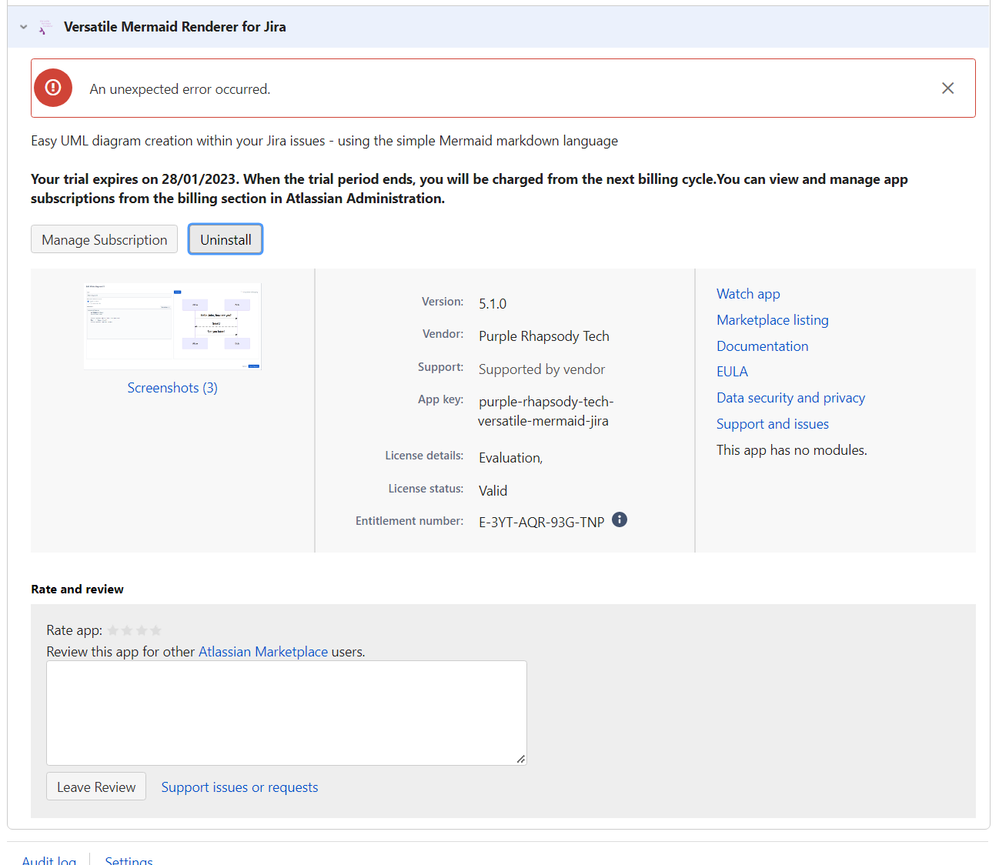Open Support issues or requests link
999x865 pixels.
(x=240, y=787)
